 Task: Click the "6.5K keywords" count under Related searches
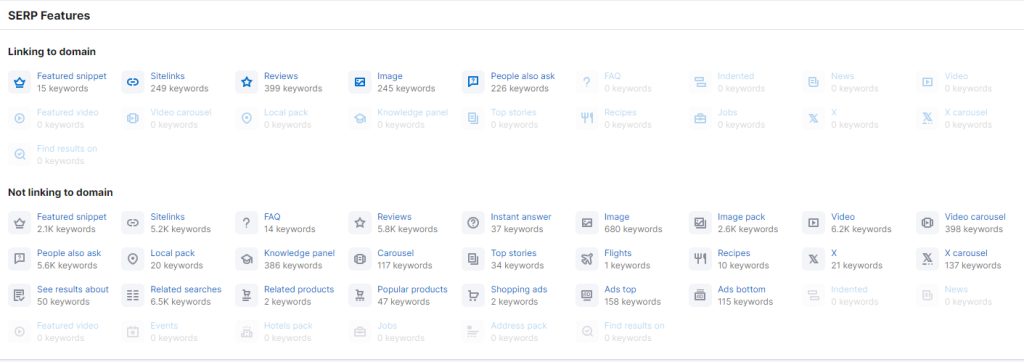click(x=180, y=302)
